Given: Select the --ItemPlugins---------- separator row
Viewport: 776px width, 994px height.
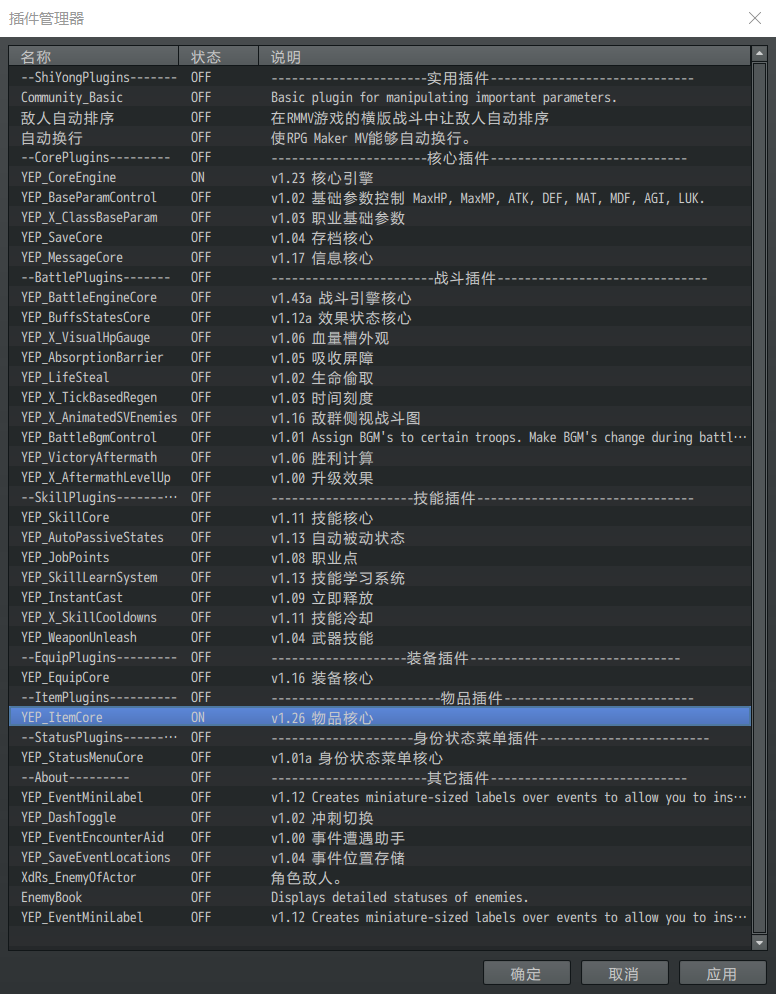Looking at the screenshot, I should [380, 697].
